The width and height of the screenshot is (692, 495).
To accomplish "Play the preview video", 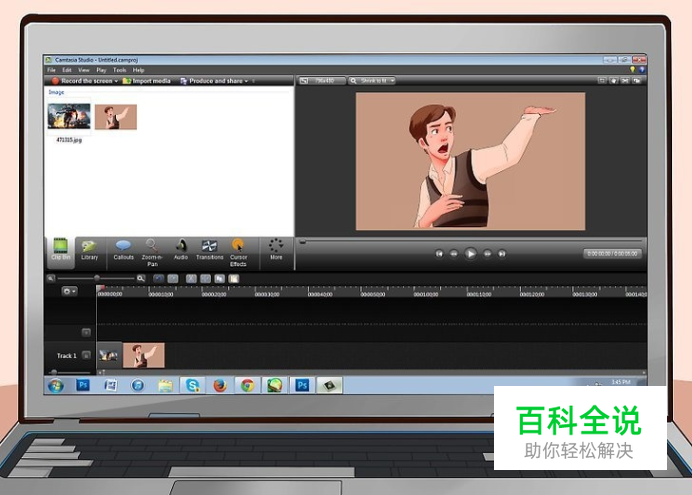I will [x=470, y=254].
